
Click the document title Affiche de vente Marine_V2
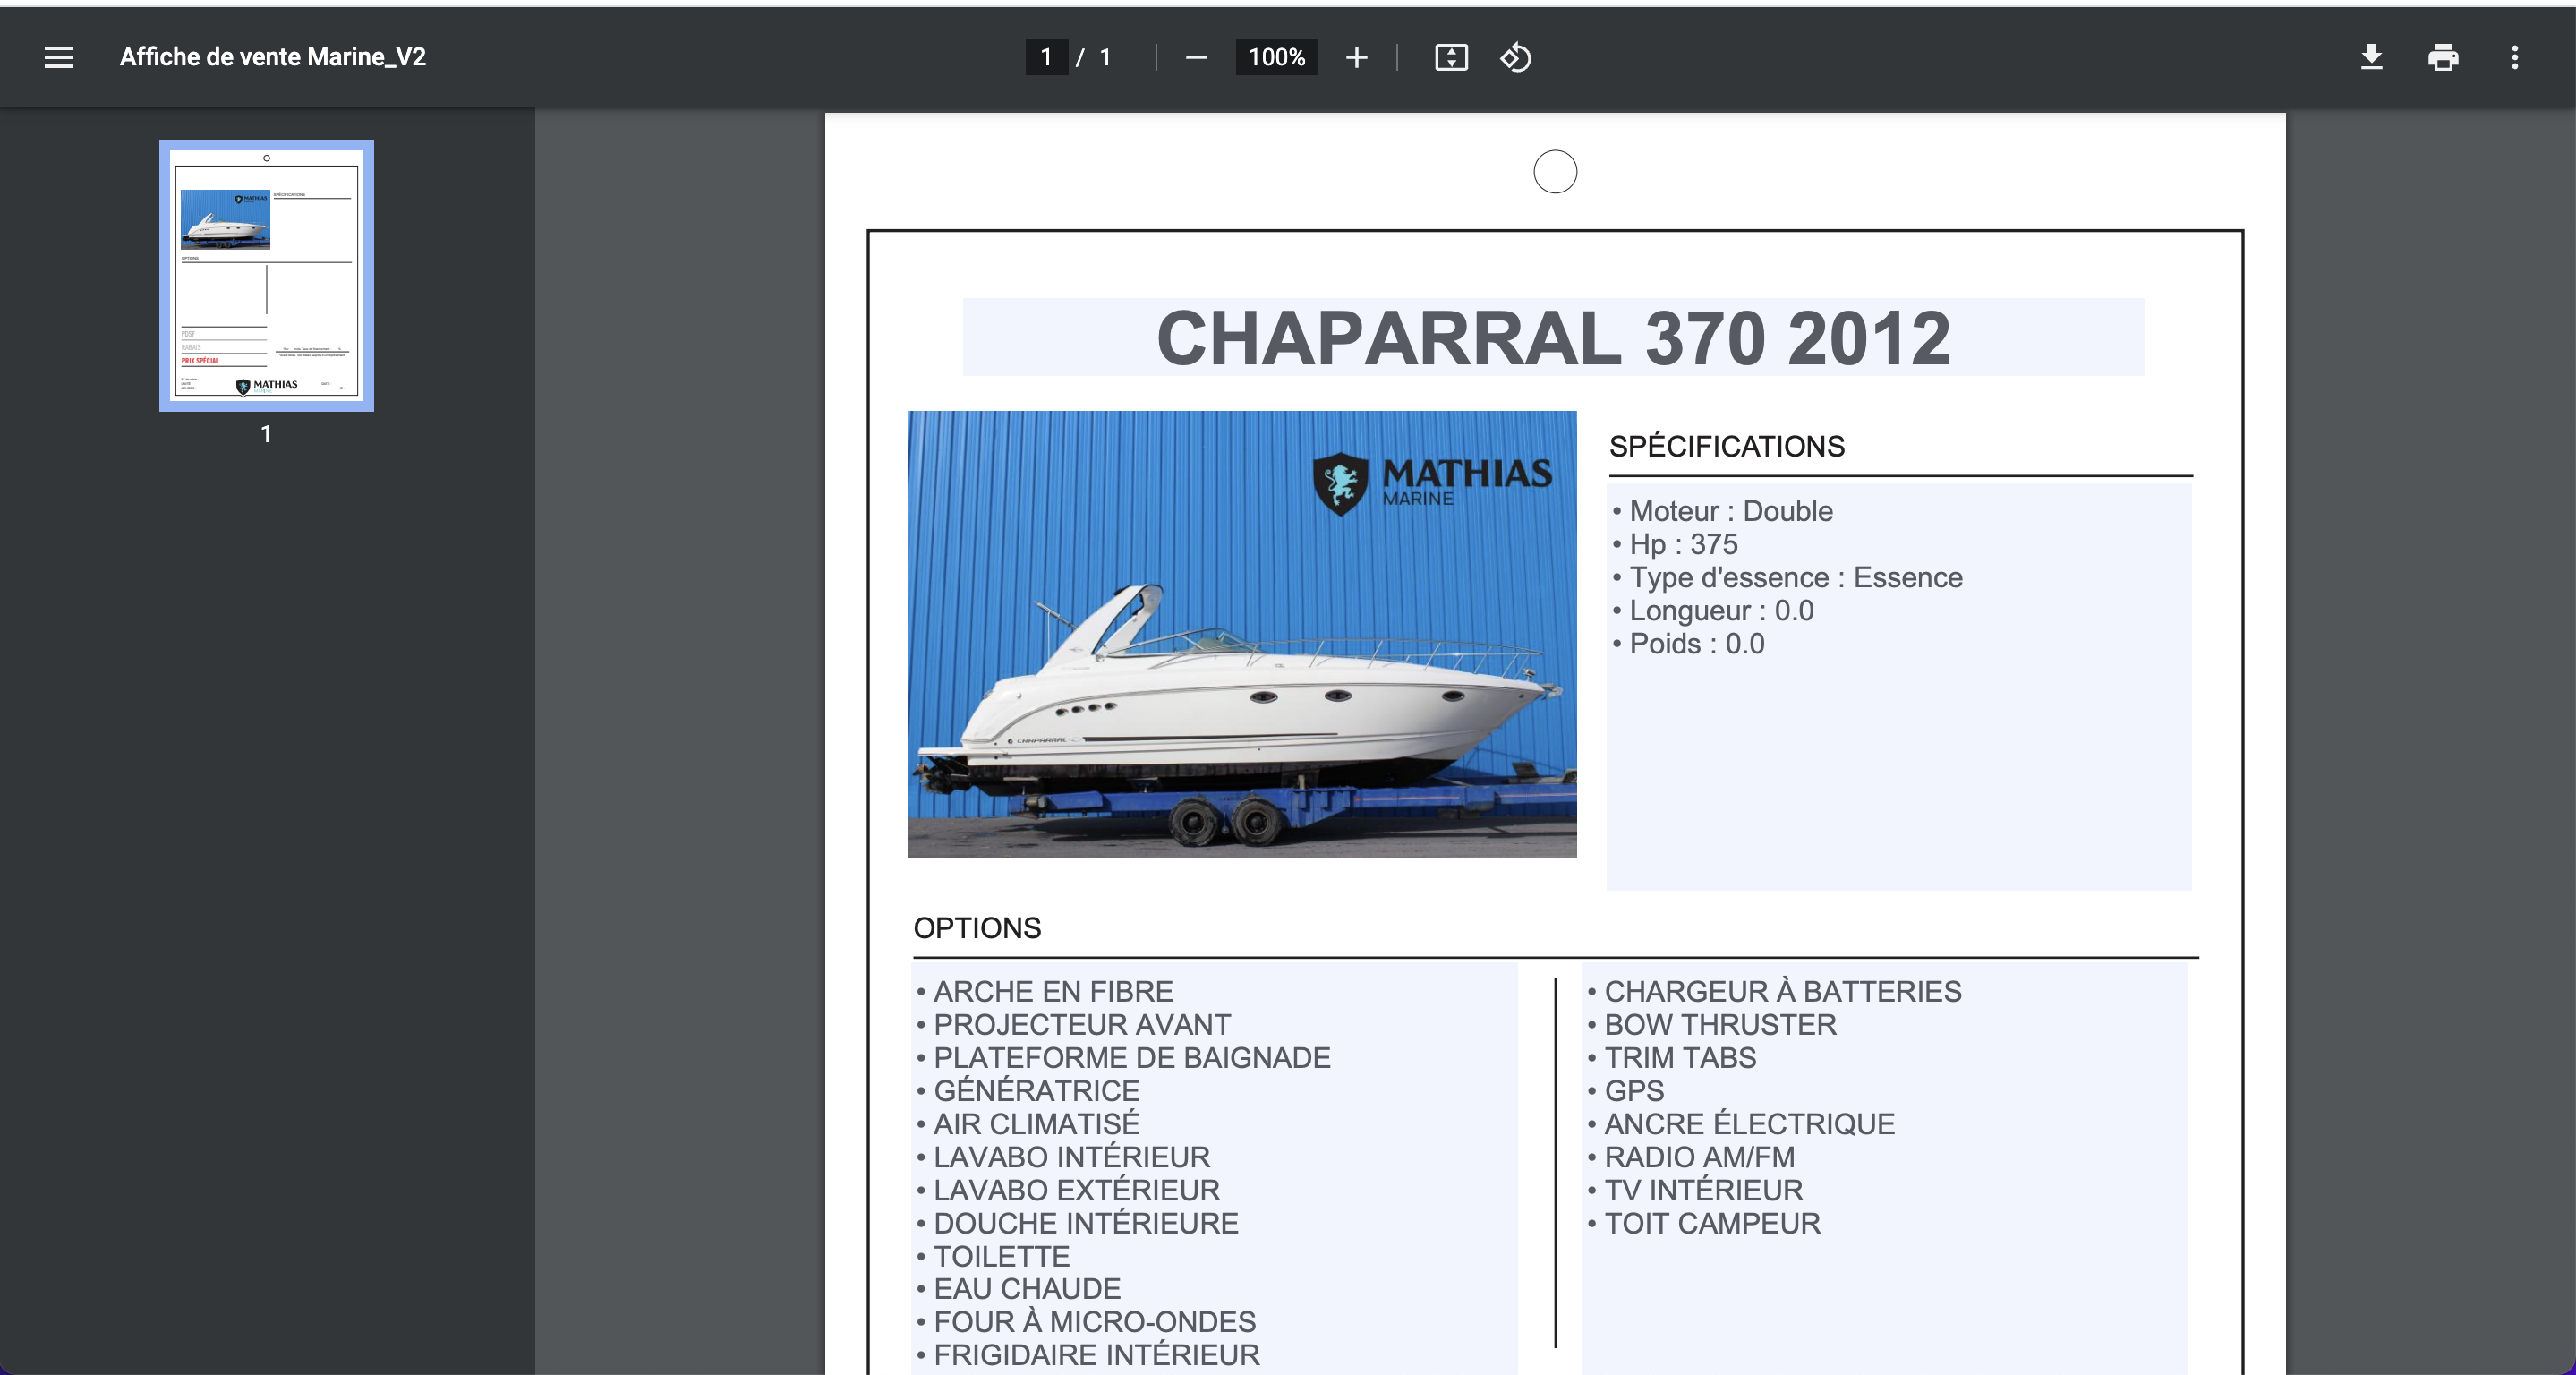pos(273,57)
